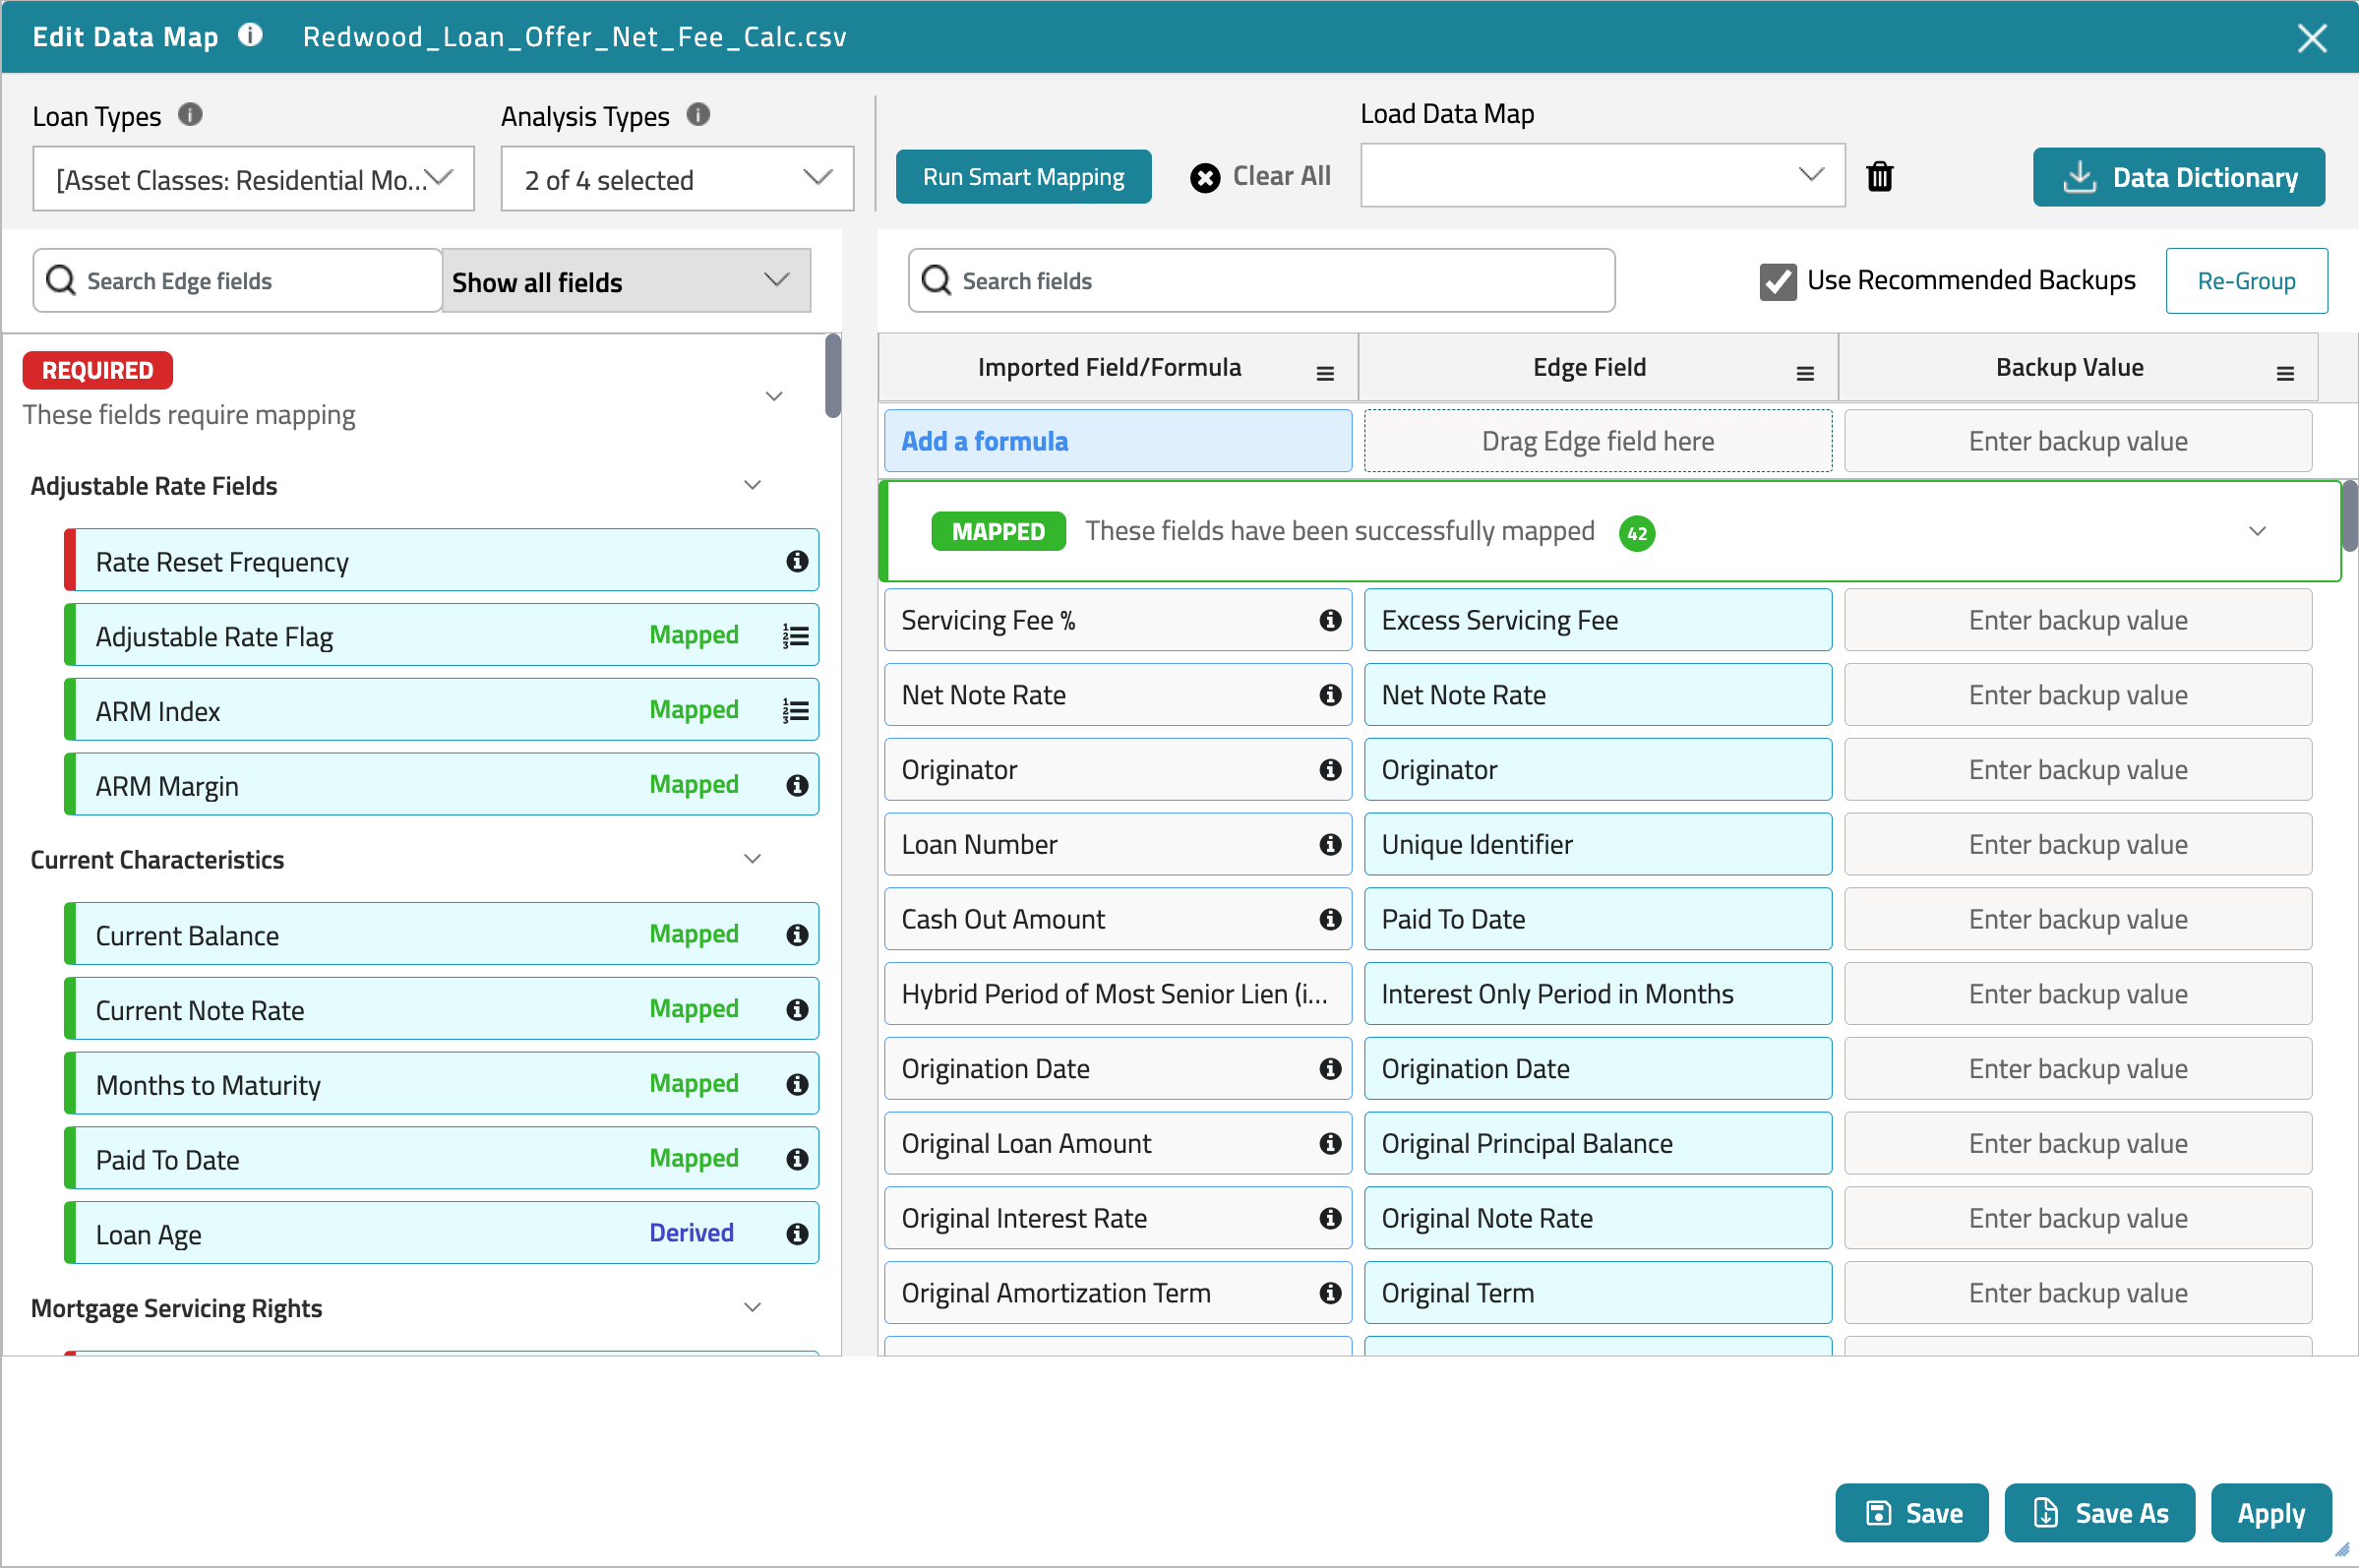Collapse the MAPPED fields section
2359x1568 pixels.
(x=2258, y=531)
